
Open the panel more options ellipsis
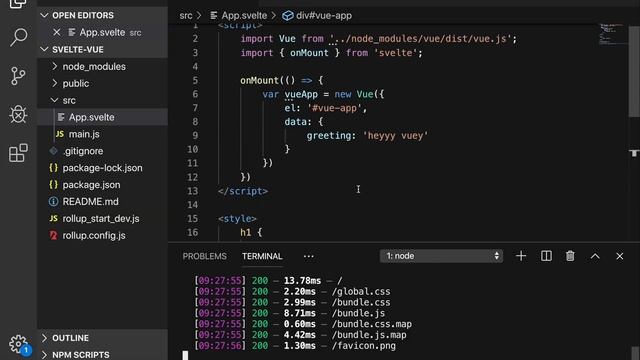pyautogui.click(x=309, y=256)
